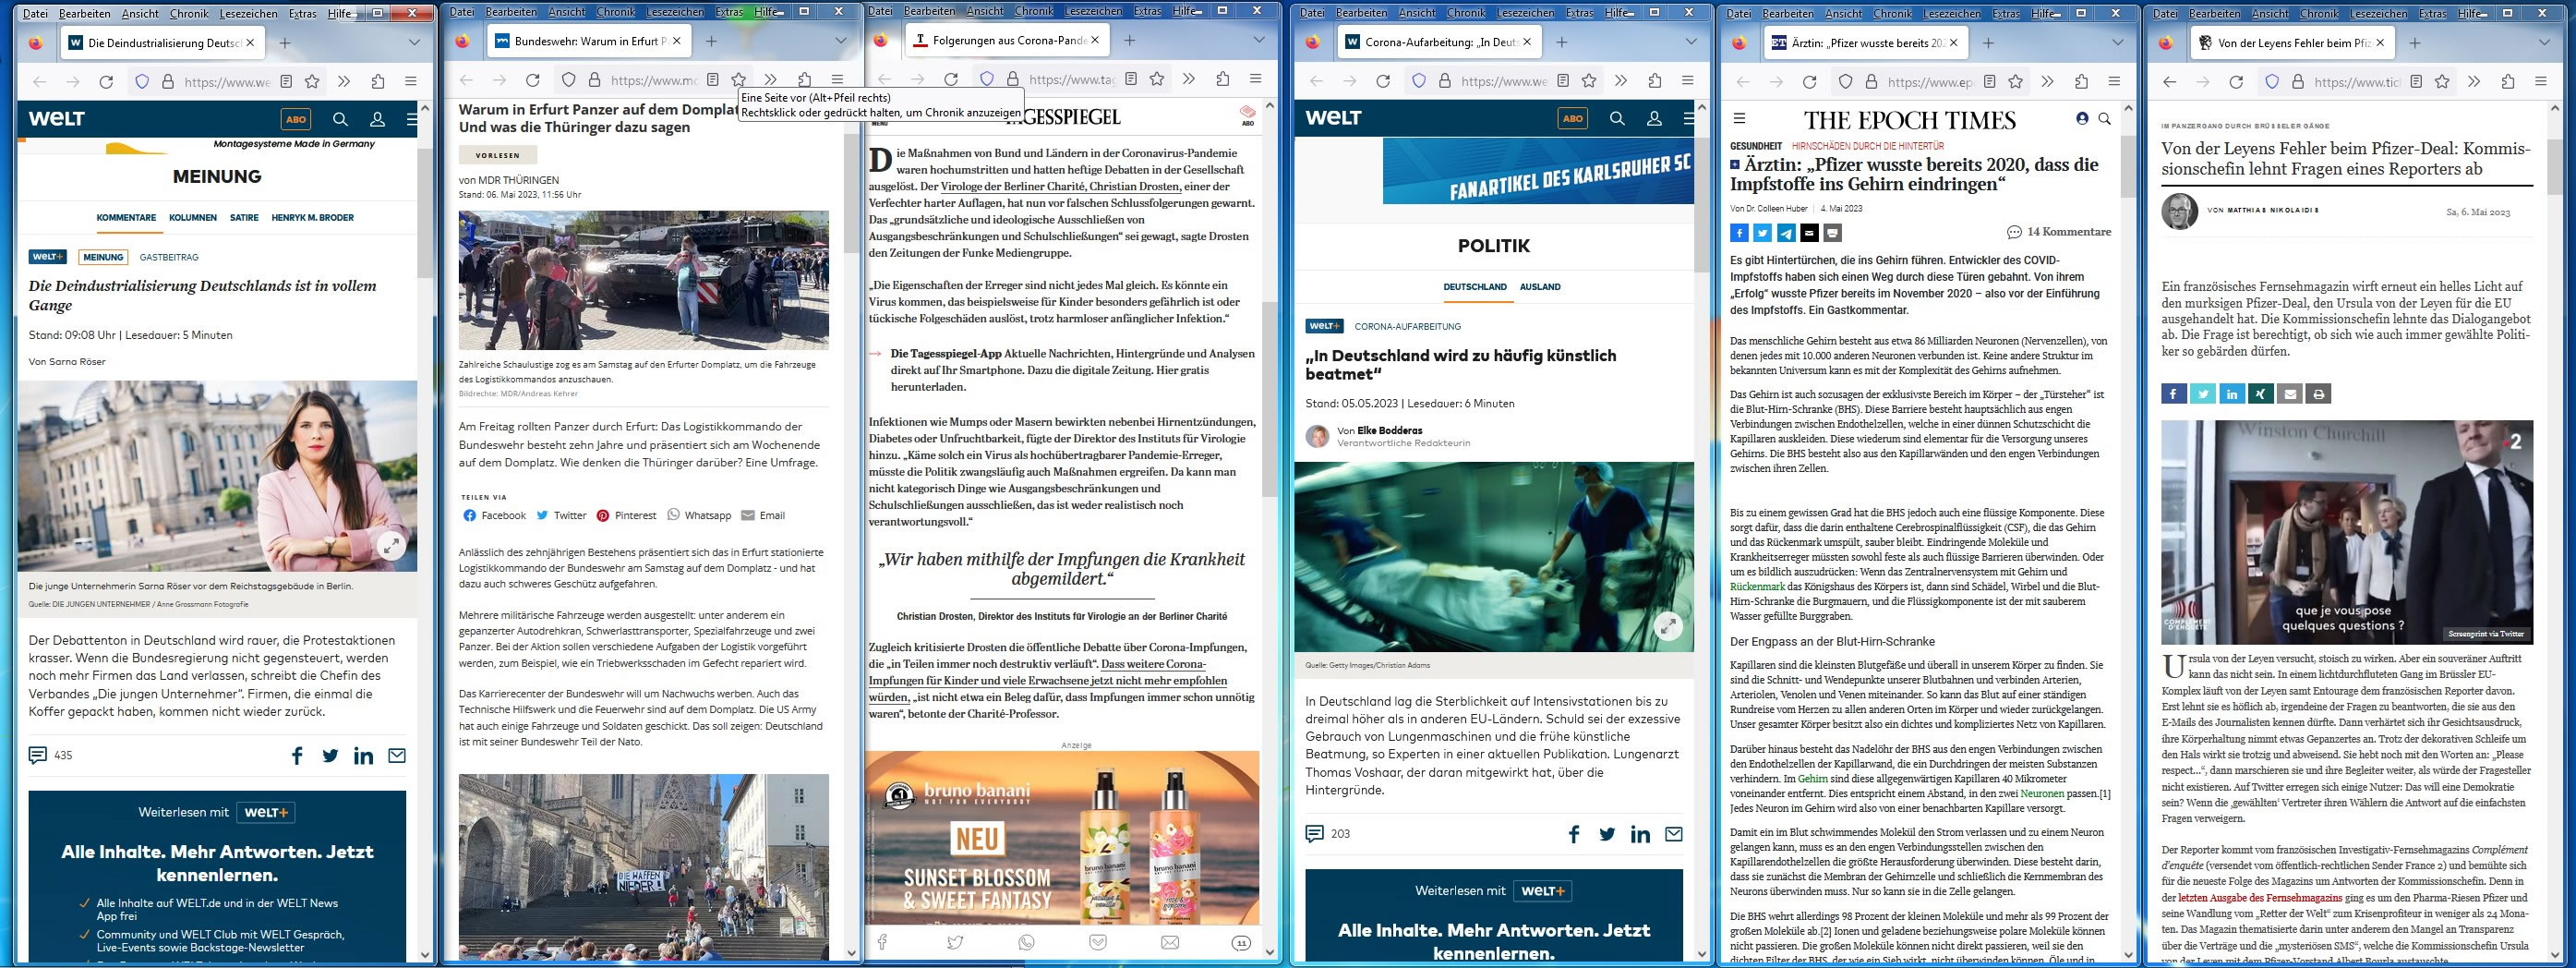Screen dimensions: 2576x968
Task: Click ABO button in Corona-Aufarbeitung WELT header
Action: 1573,119
